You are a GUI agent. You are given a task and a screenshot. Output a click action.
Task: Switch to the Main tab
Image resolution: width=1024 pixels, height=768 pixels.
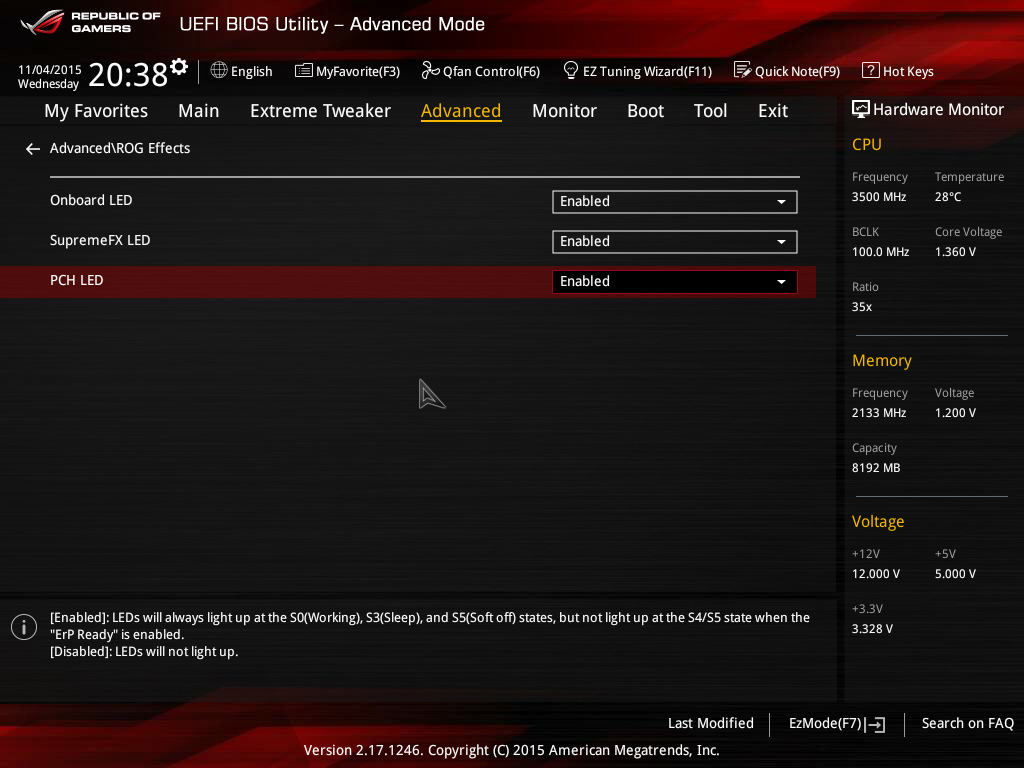click(x=199, y=111)
